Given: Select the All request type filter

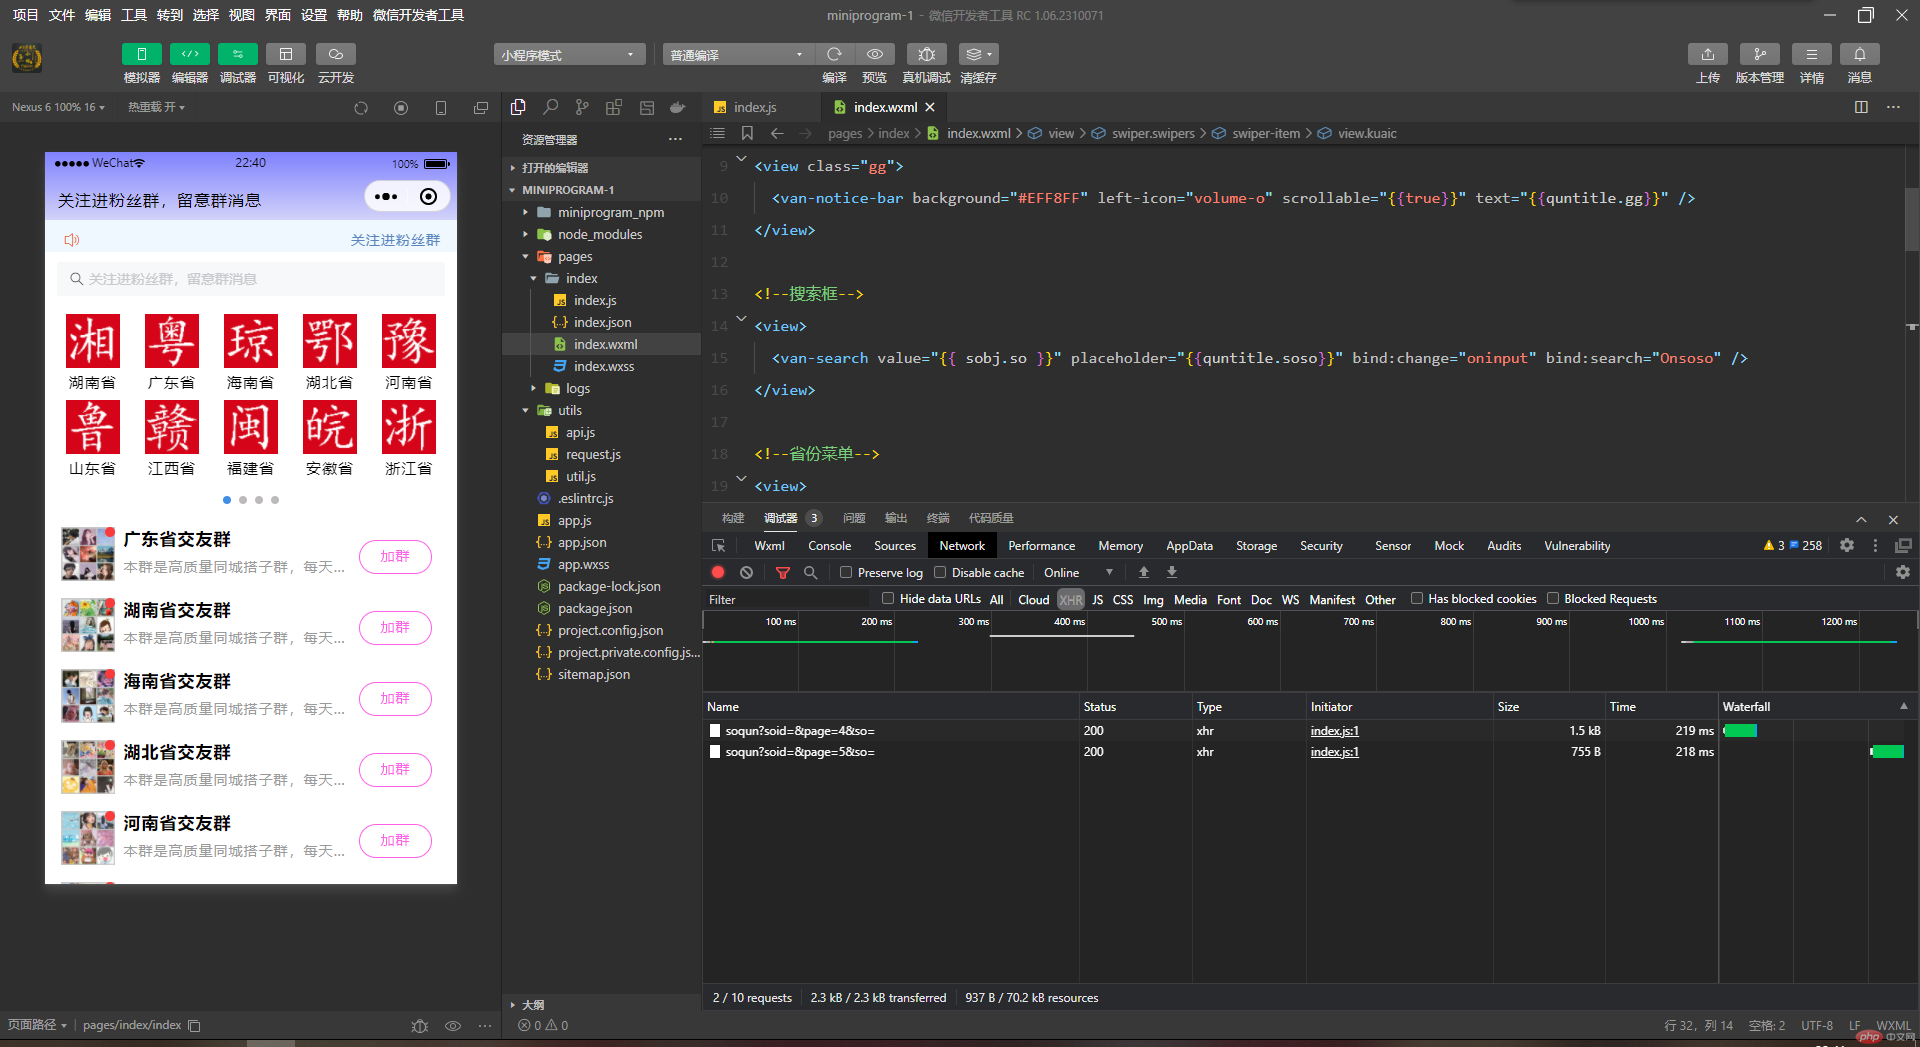Looking at the screenshot, I should tap(996, 600).
